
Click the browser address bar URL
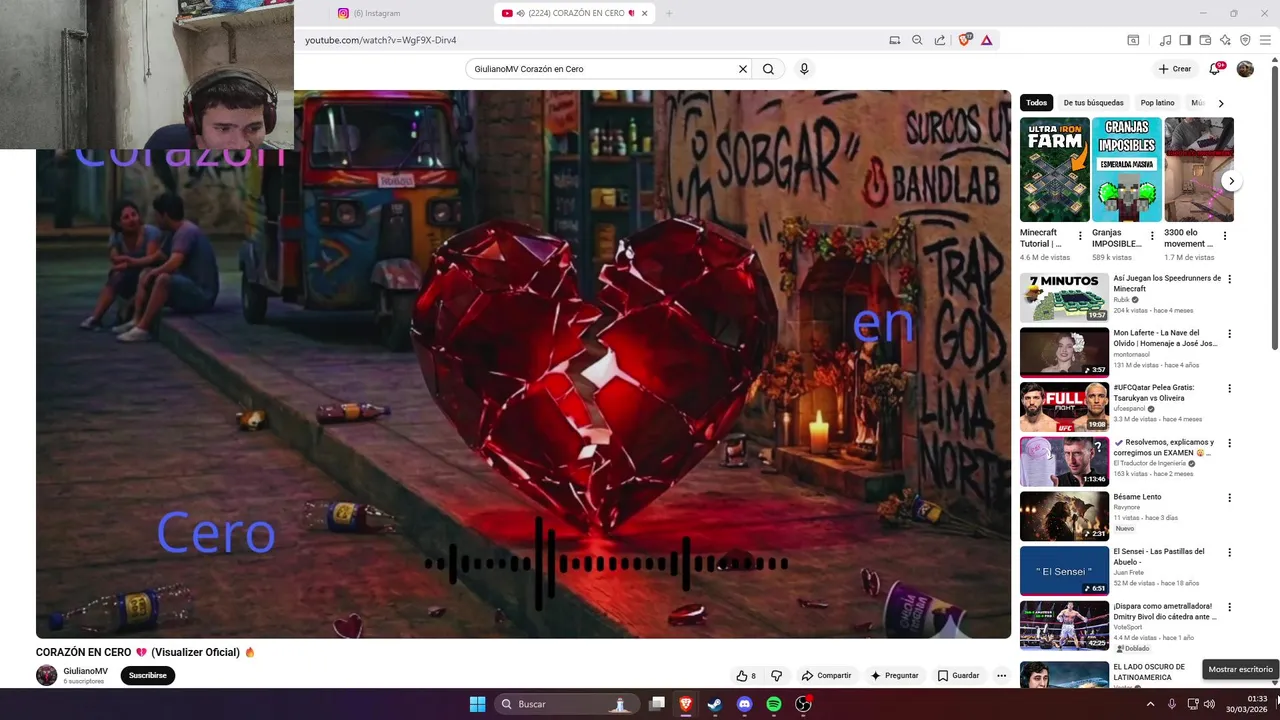coord(381,40)
